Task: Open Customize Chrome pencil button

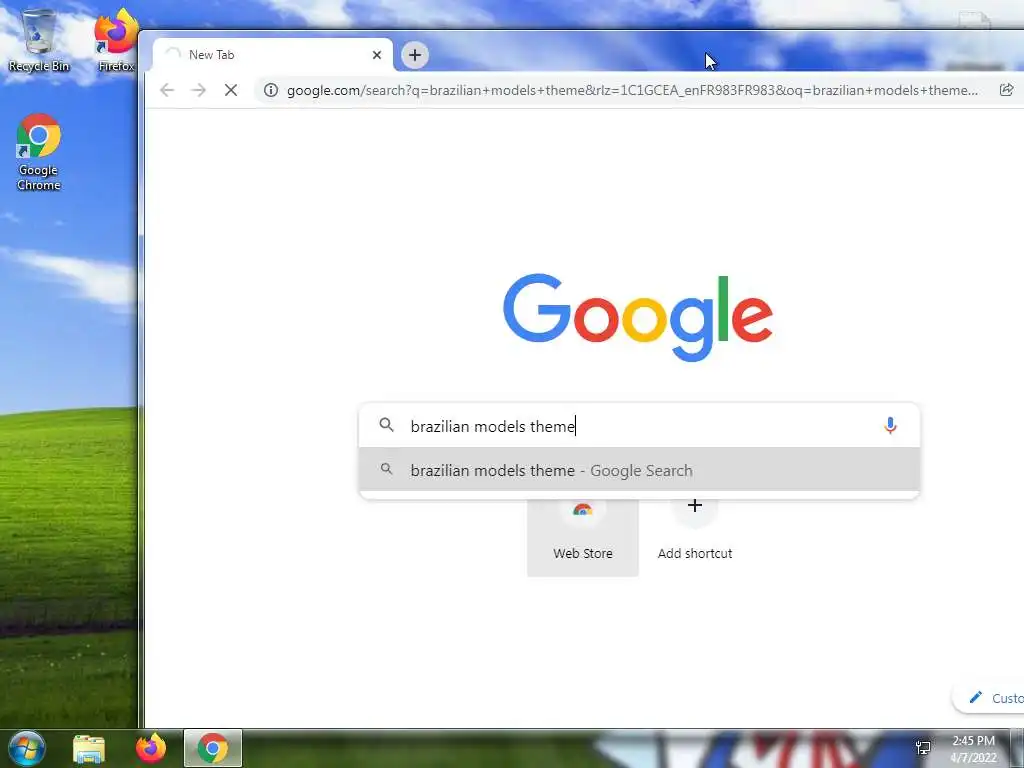Action: pos(989,698)
